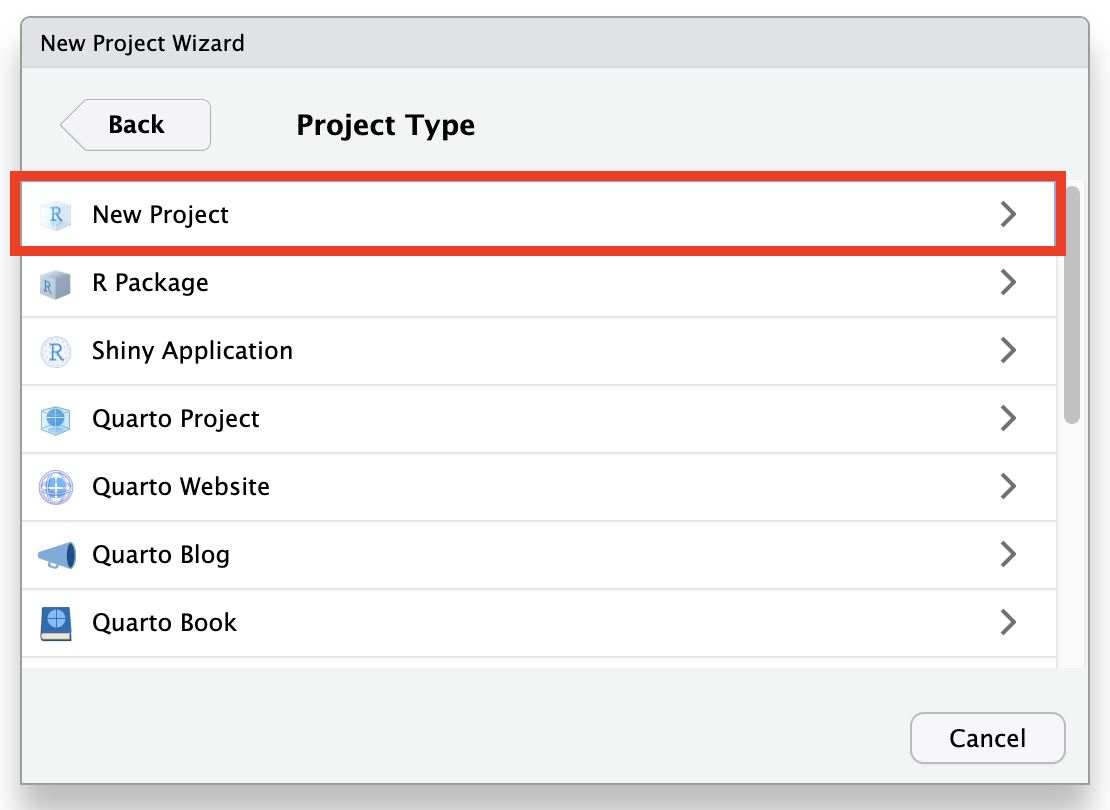Expand the Shiny Application chevron arrow

coord(1008,351)
